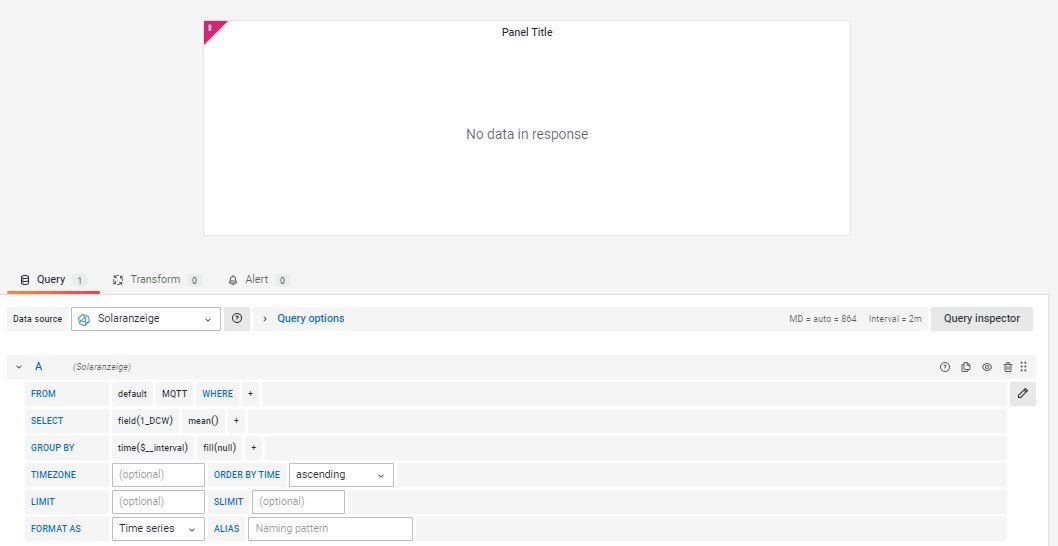Click the Query inspector button
Image resolution: width=1058 pixels, height=546 pixels.
(x=981, y=319)
